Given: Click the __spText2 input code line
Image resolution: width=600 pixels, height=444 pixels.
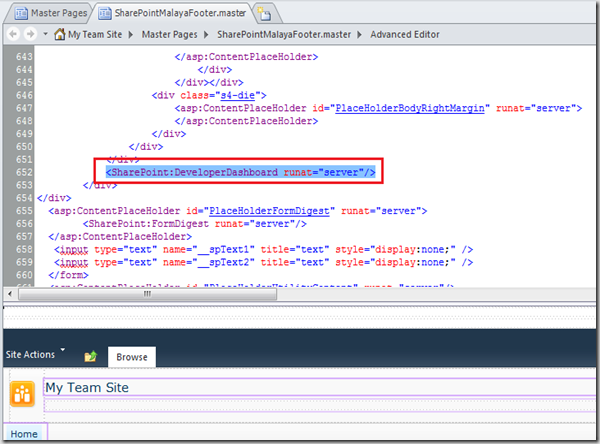Looking at the screenshot, I should tap(263, 263).
